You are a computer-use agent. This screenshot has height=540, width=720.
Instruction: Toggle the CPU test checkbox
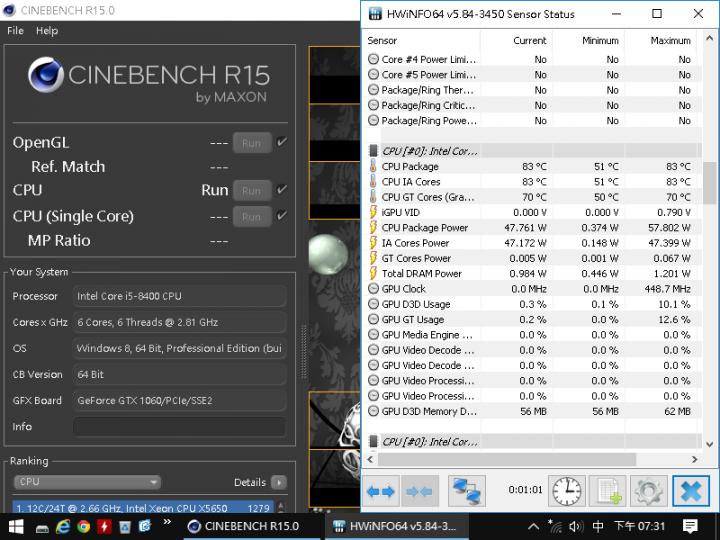[x=282, y=190]
